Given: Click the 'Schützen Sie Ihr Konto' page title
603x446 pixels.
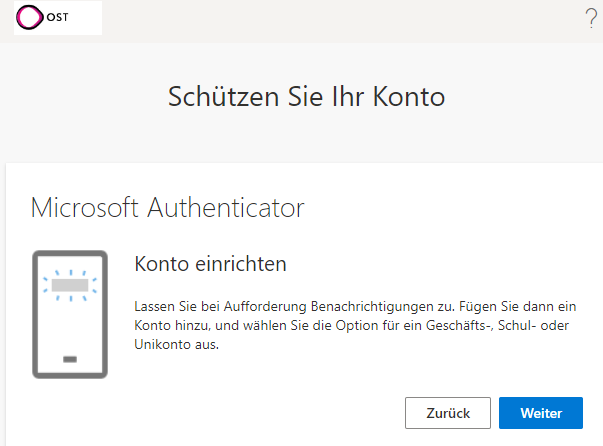Looking at the screenshot, I should [306, 97].
